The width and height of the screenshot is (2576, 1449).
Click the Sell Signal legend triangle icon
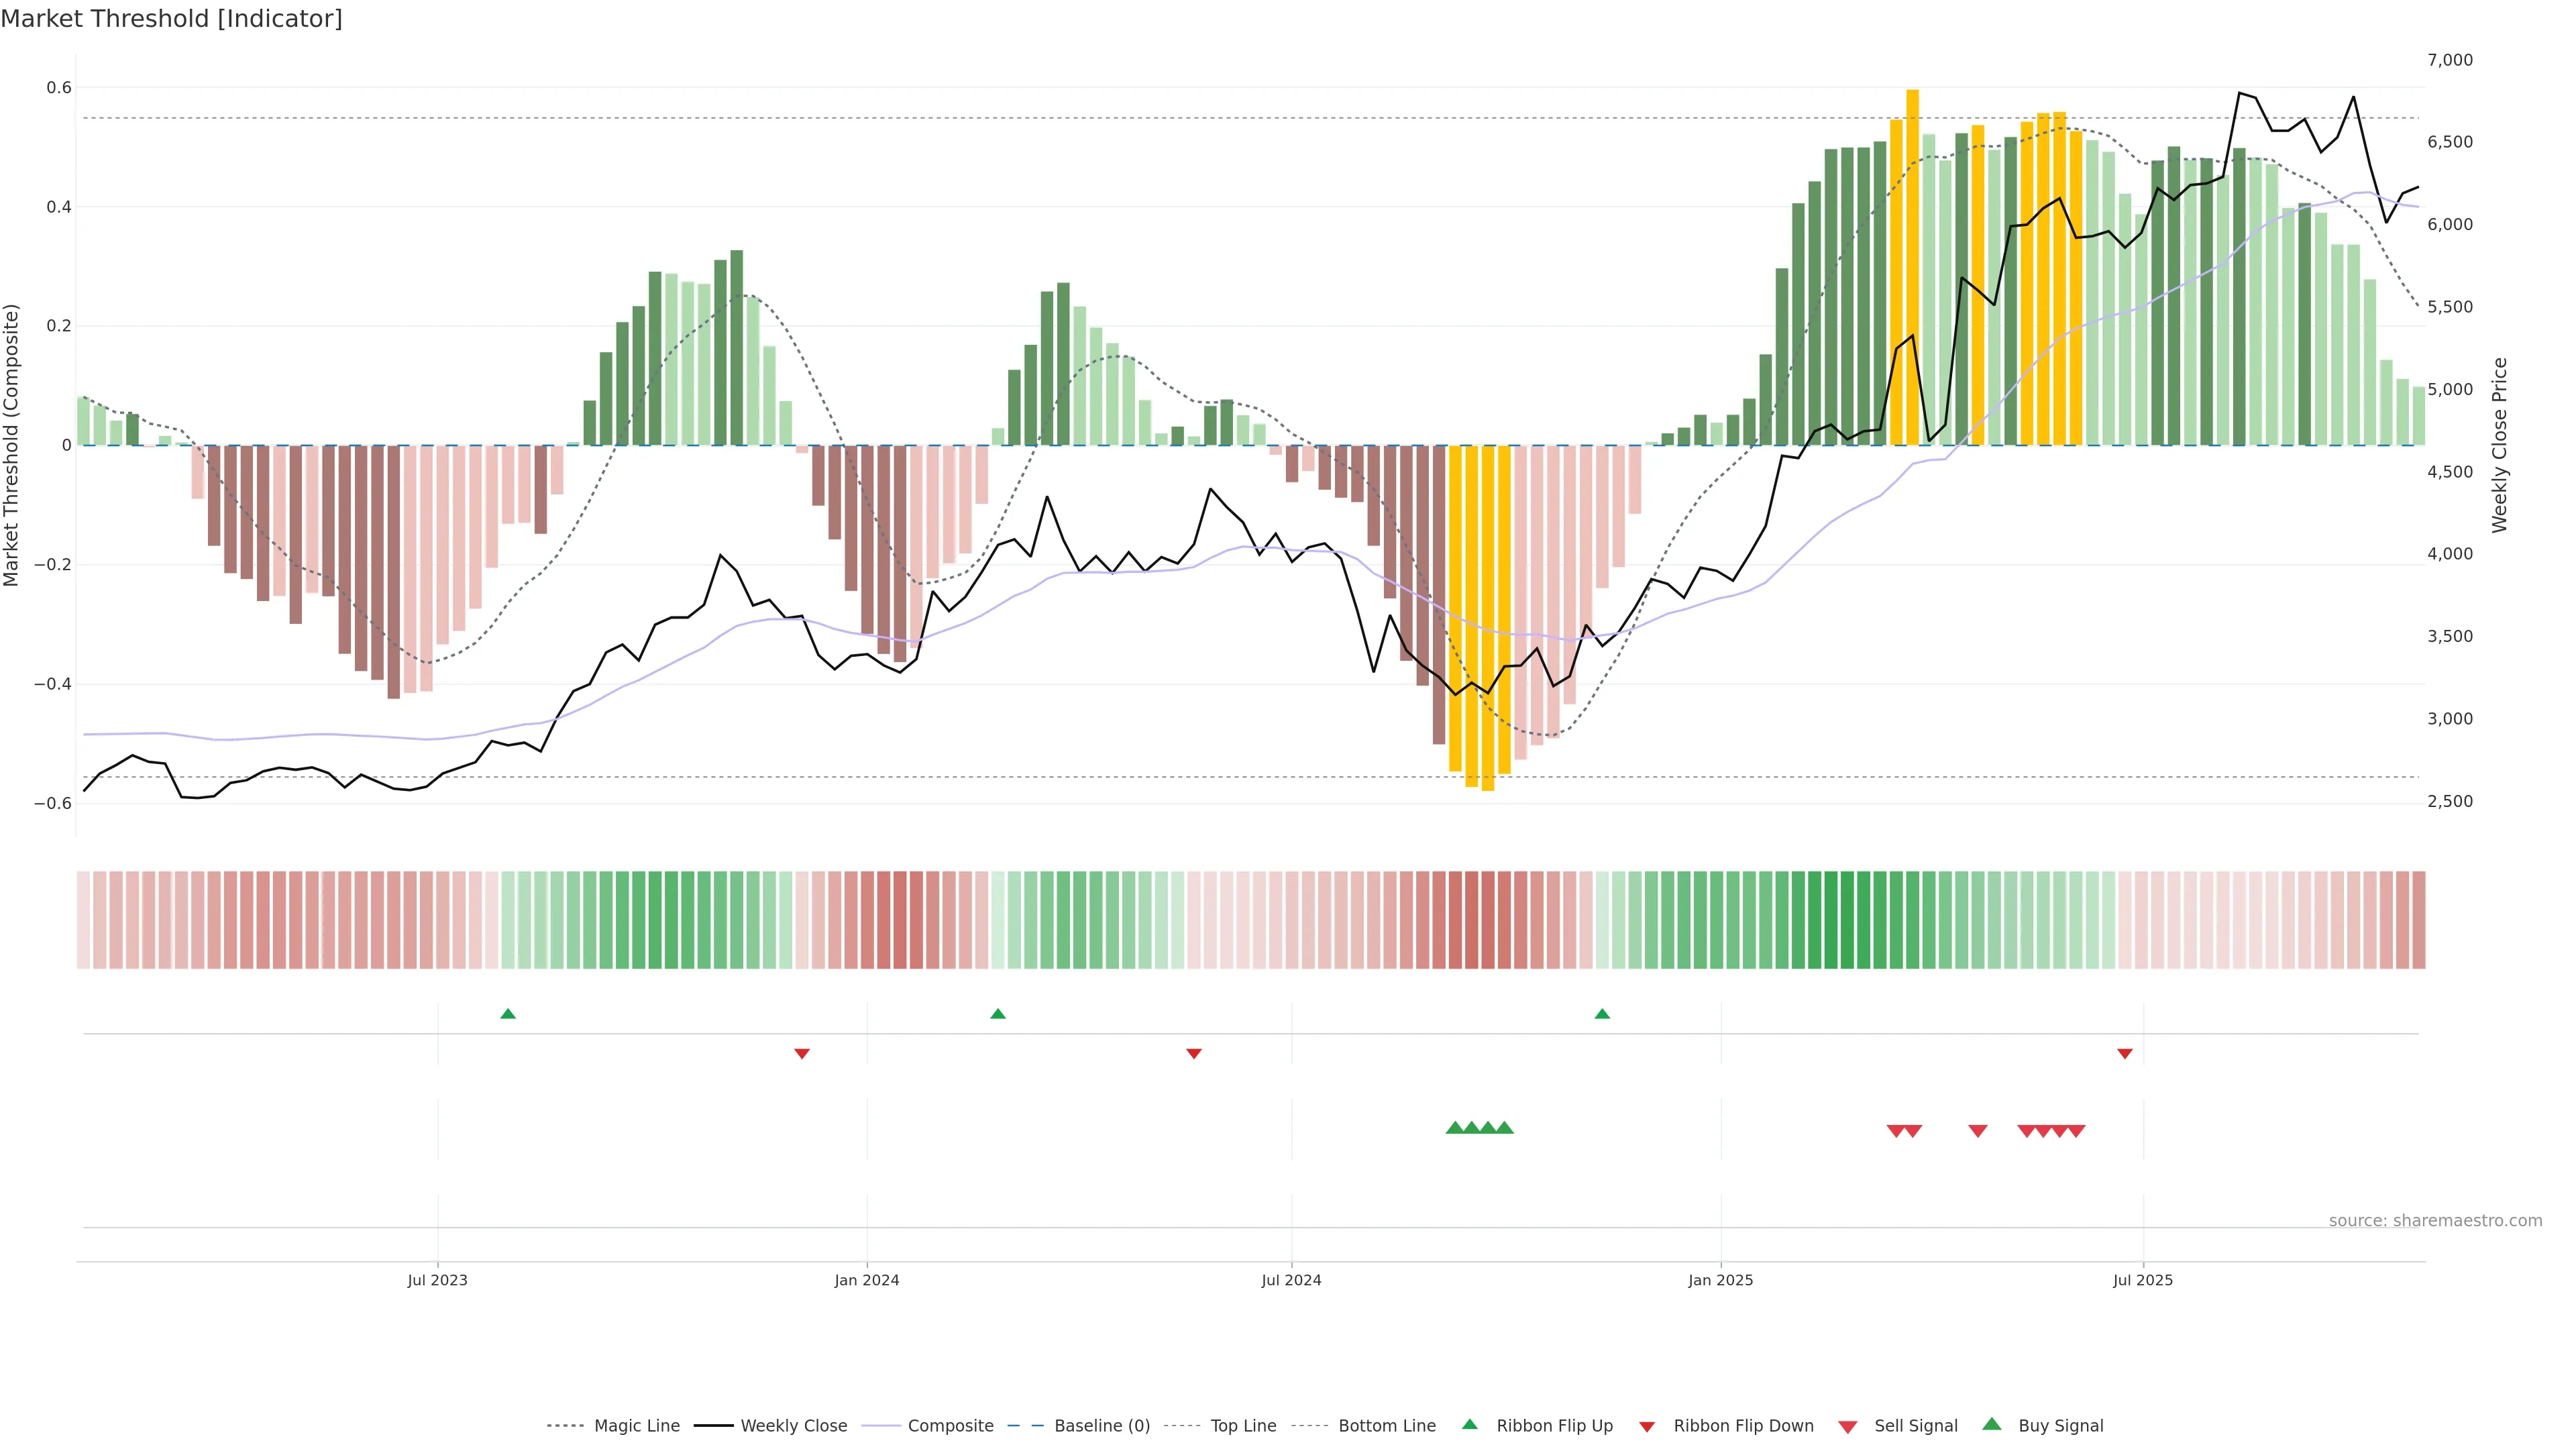tap(1848, 1427)
